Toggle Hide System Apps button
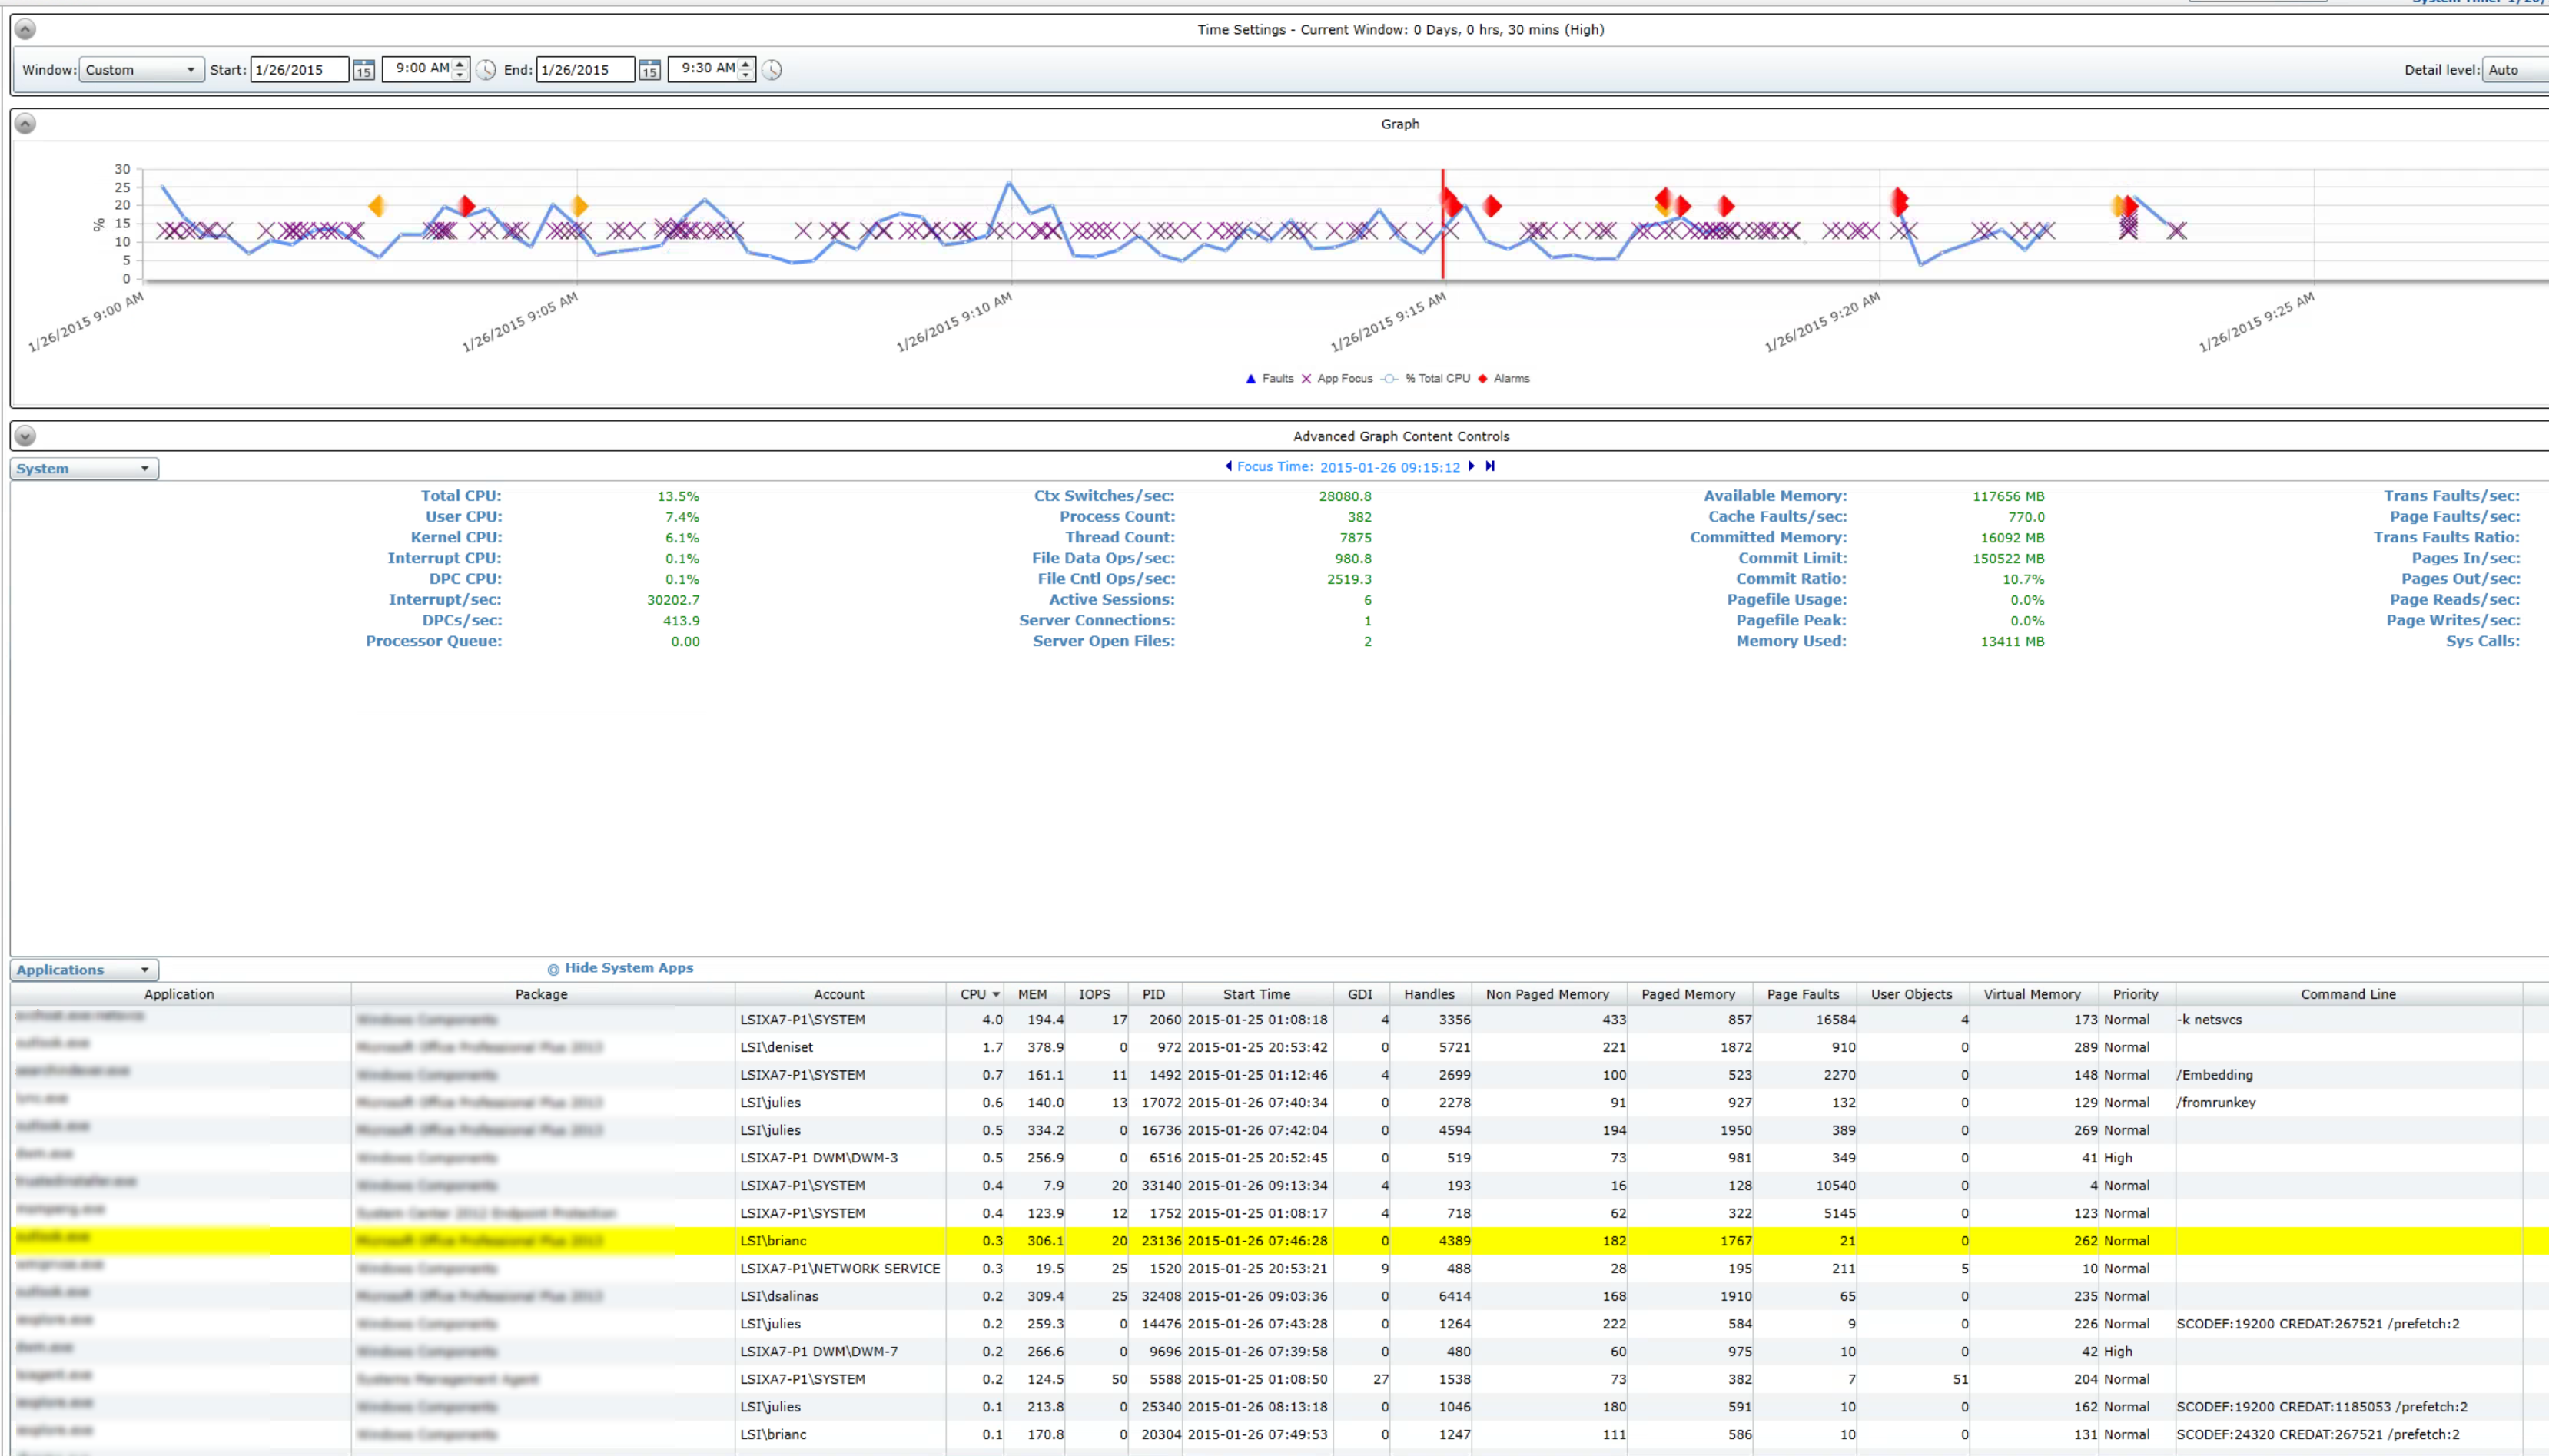This screenshot has width=2549, height=1456. click(x=555, y=968)
